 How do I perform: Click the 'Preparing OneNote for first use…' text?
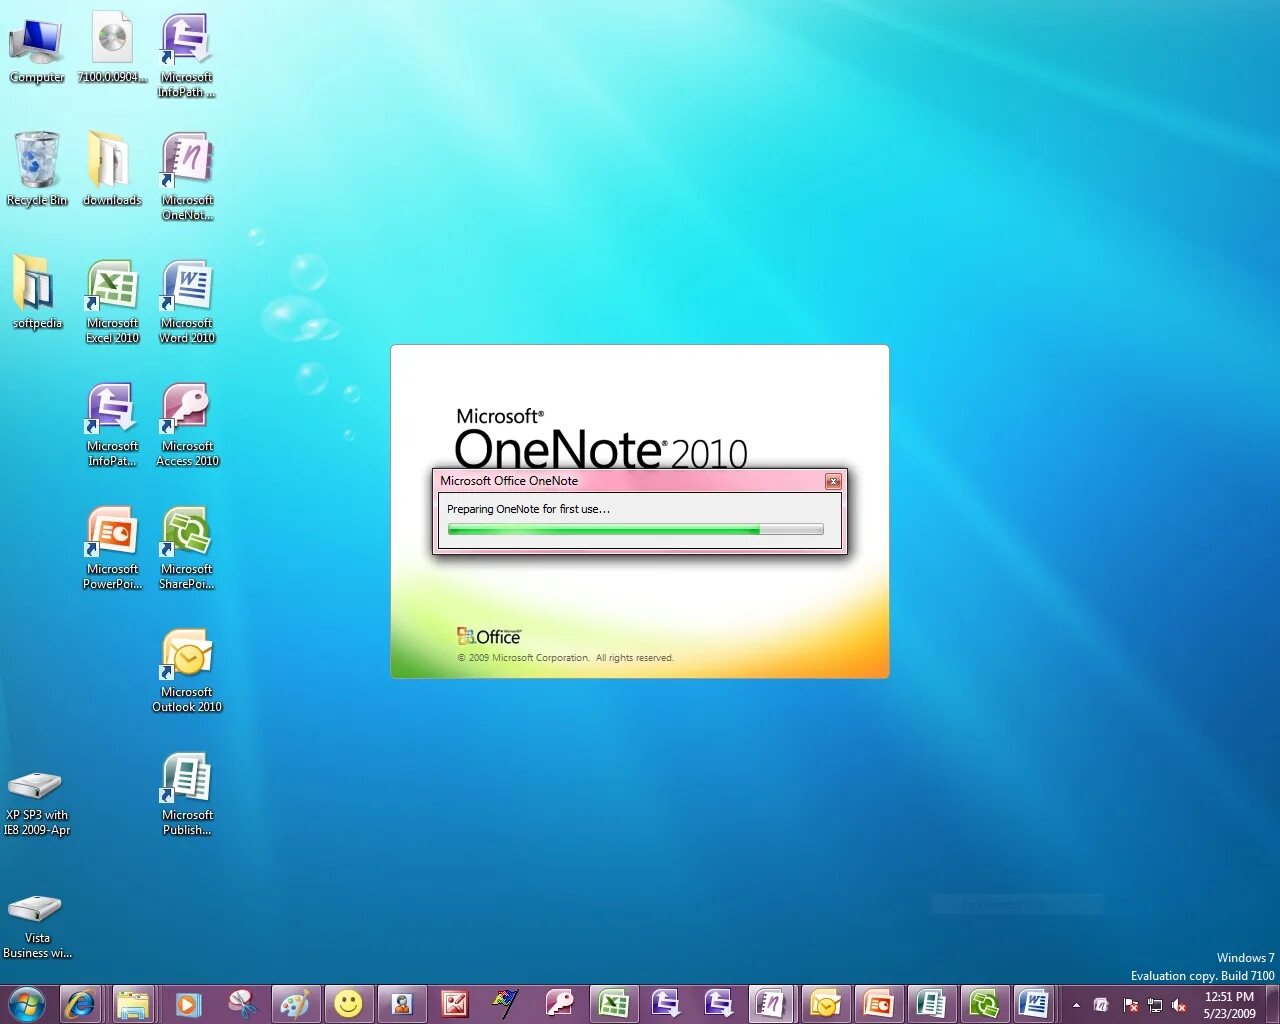pos(528,509)
